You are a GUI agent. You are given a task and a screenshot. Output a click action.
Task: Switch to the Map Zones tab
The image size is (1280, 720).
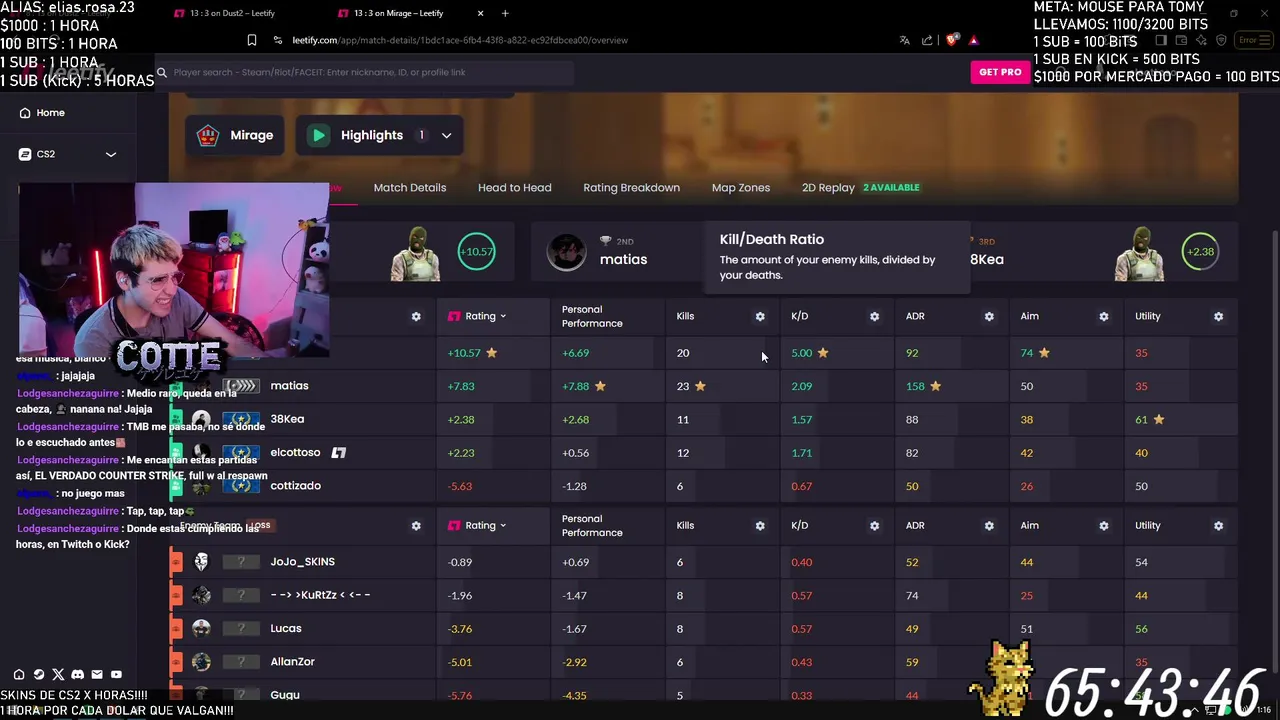[741, 188]
